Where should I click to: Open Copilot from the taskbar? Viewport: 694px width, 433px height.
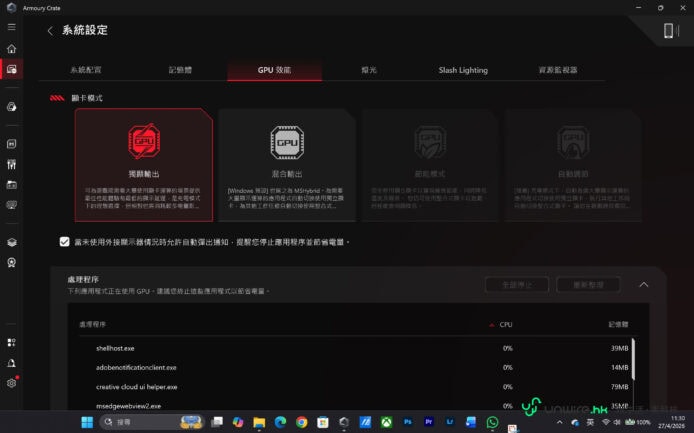click(238, 422)
